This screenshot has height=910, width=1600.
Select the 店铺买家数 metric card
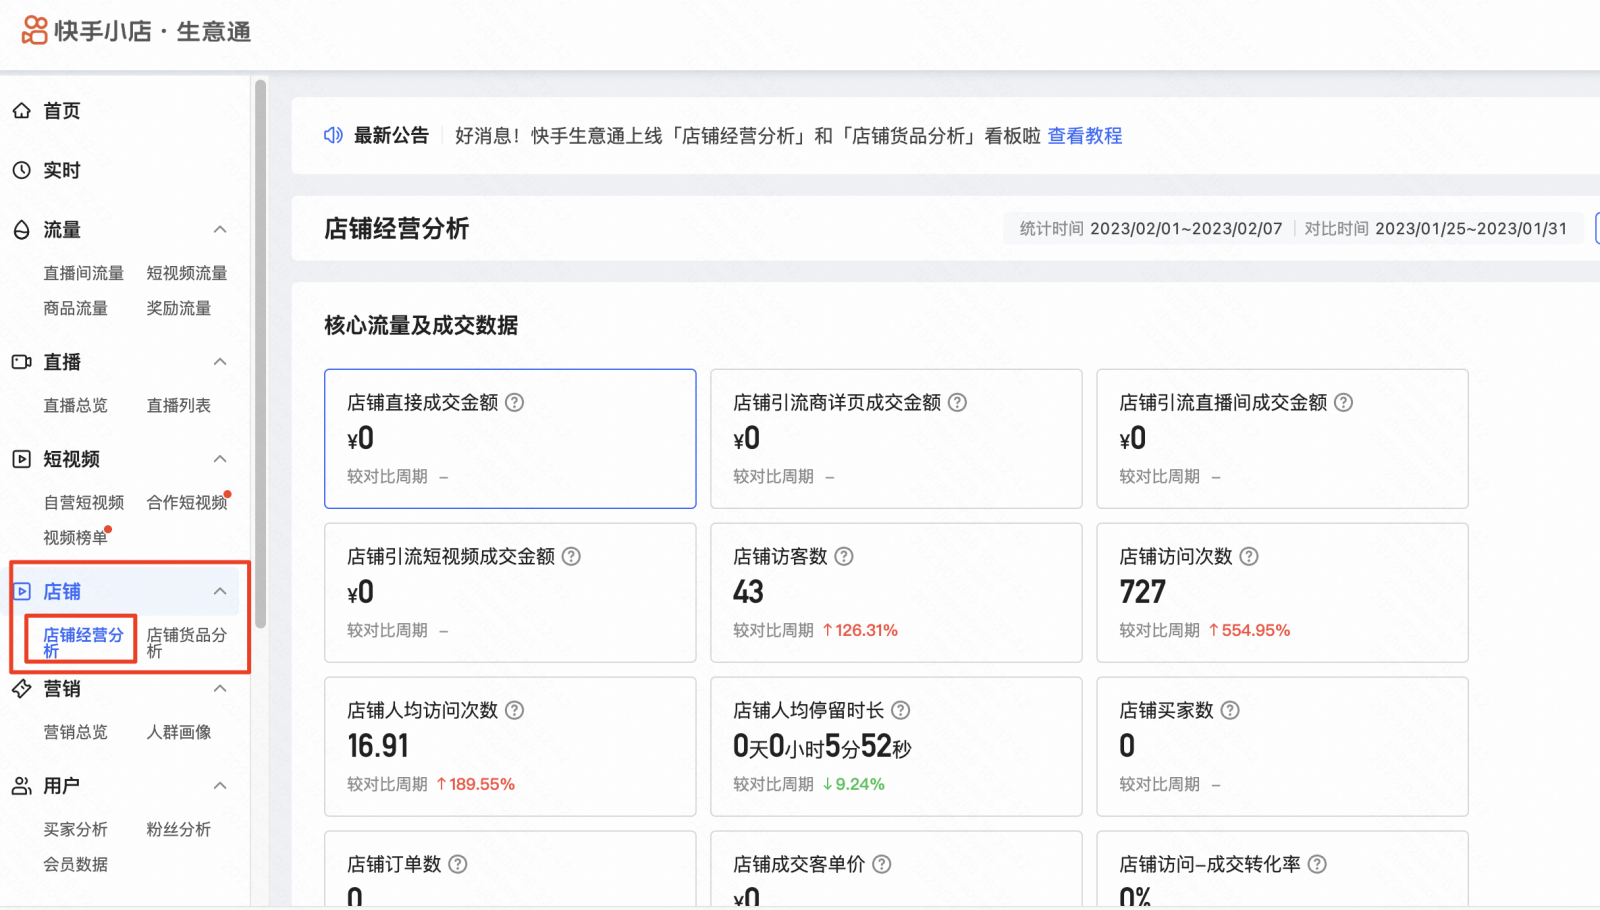1282,747
